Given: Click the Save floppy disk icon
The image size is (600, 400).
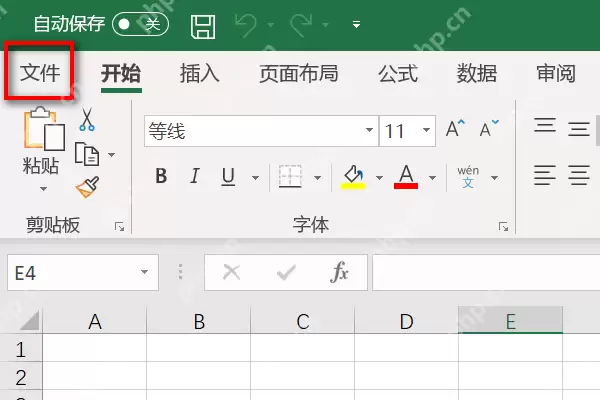Looking at the screenshot, I should point(203,26).
